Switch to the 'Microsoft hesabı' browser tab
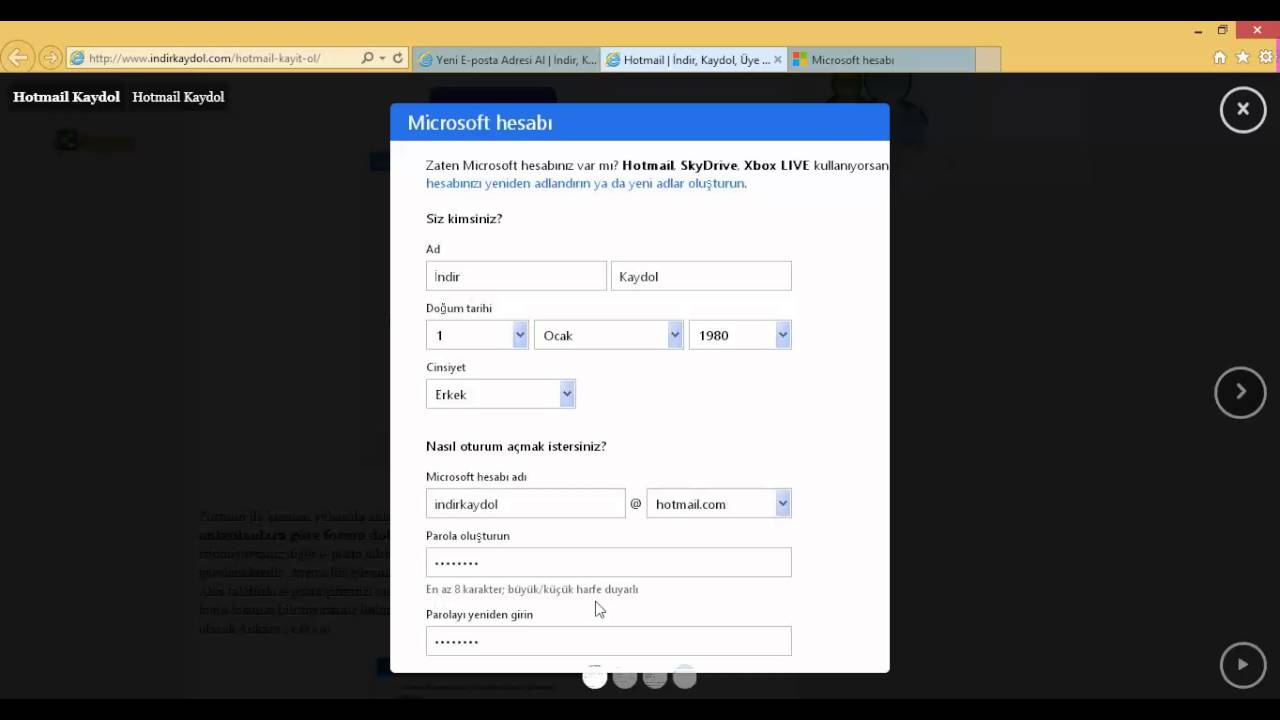 point(882,60)
